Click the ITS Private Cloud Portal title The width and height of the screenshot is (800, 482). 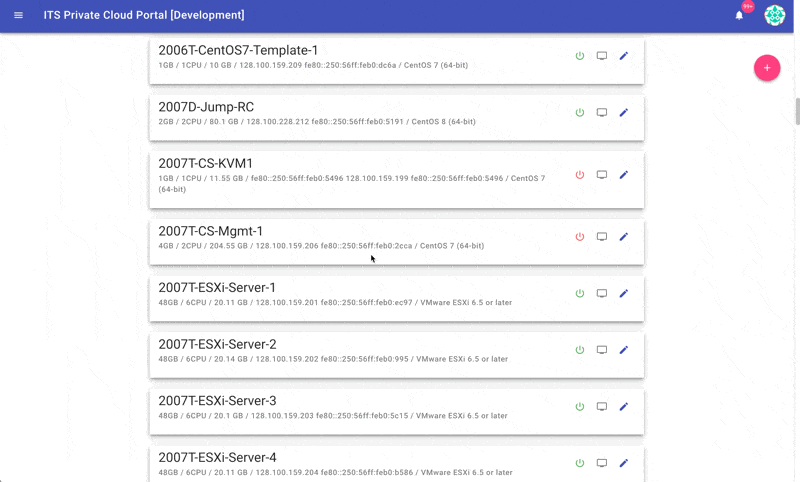[144, 15]
